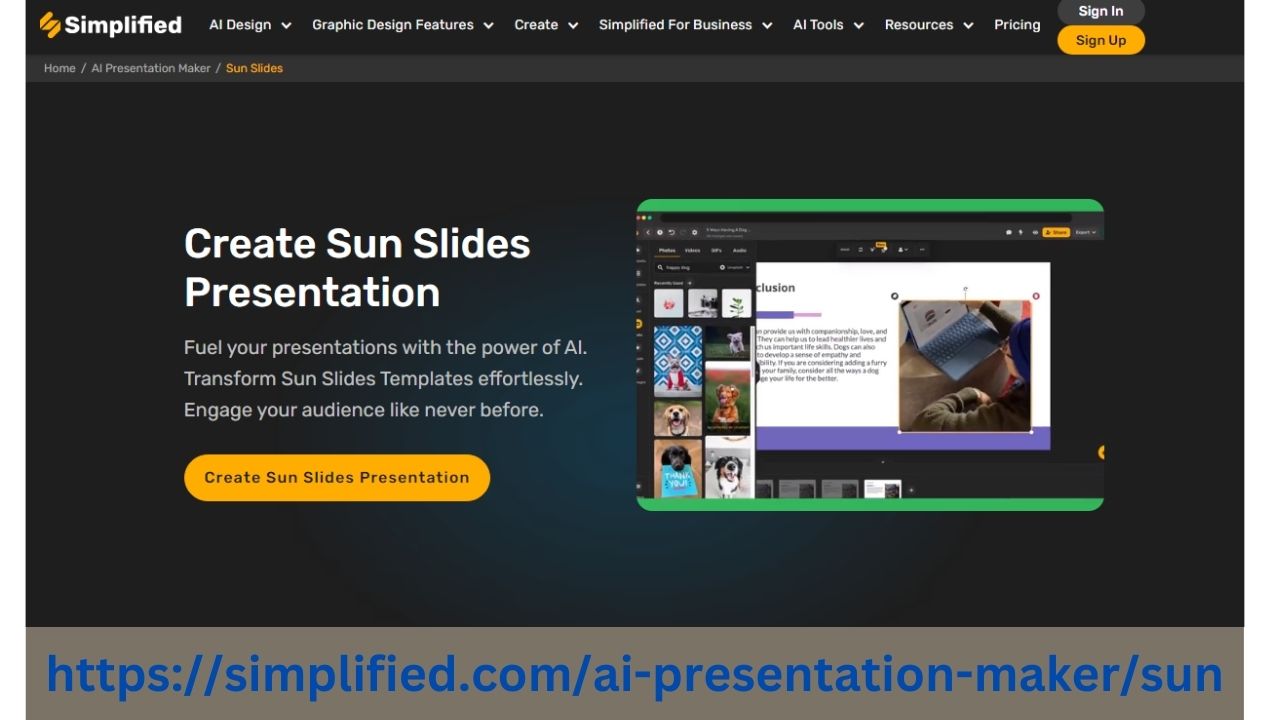Click the undo arrow in the editor toolbar
Viewport: 1280px width, 720px height.
[x=672, y=232]
